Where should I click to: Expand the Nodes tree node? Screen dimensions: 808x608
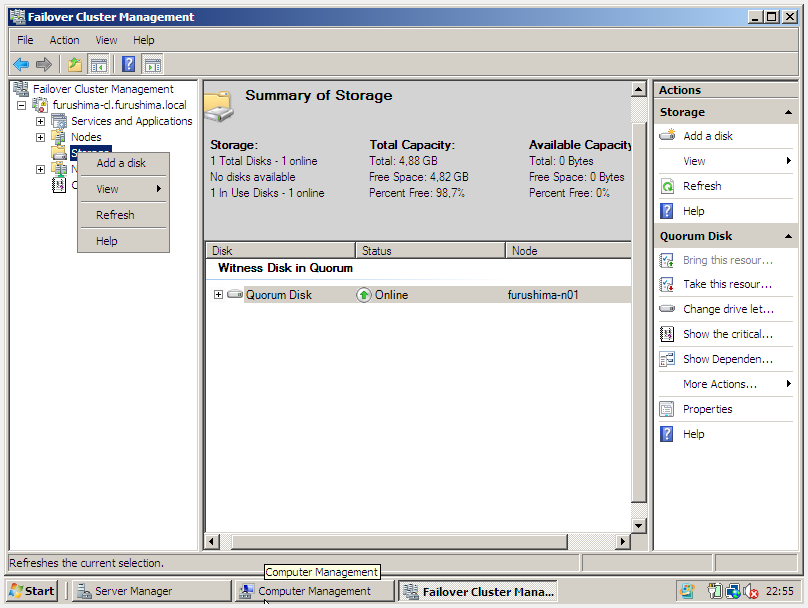pos(40,138)
